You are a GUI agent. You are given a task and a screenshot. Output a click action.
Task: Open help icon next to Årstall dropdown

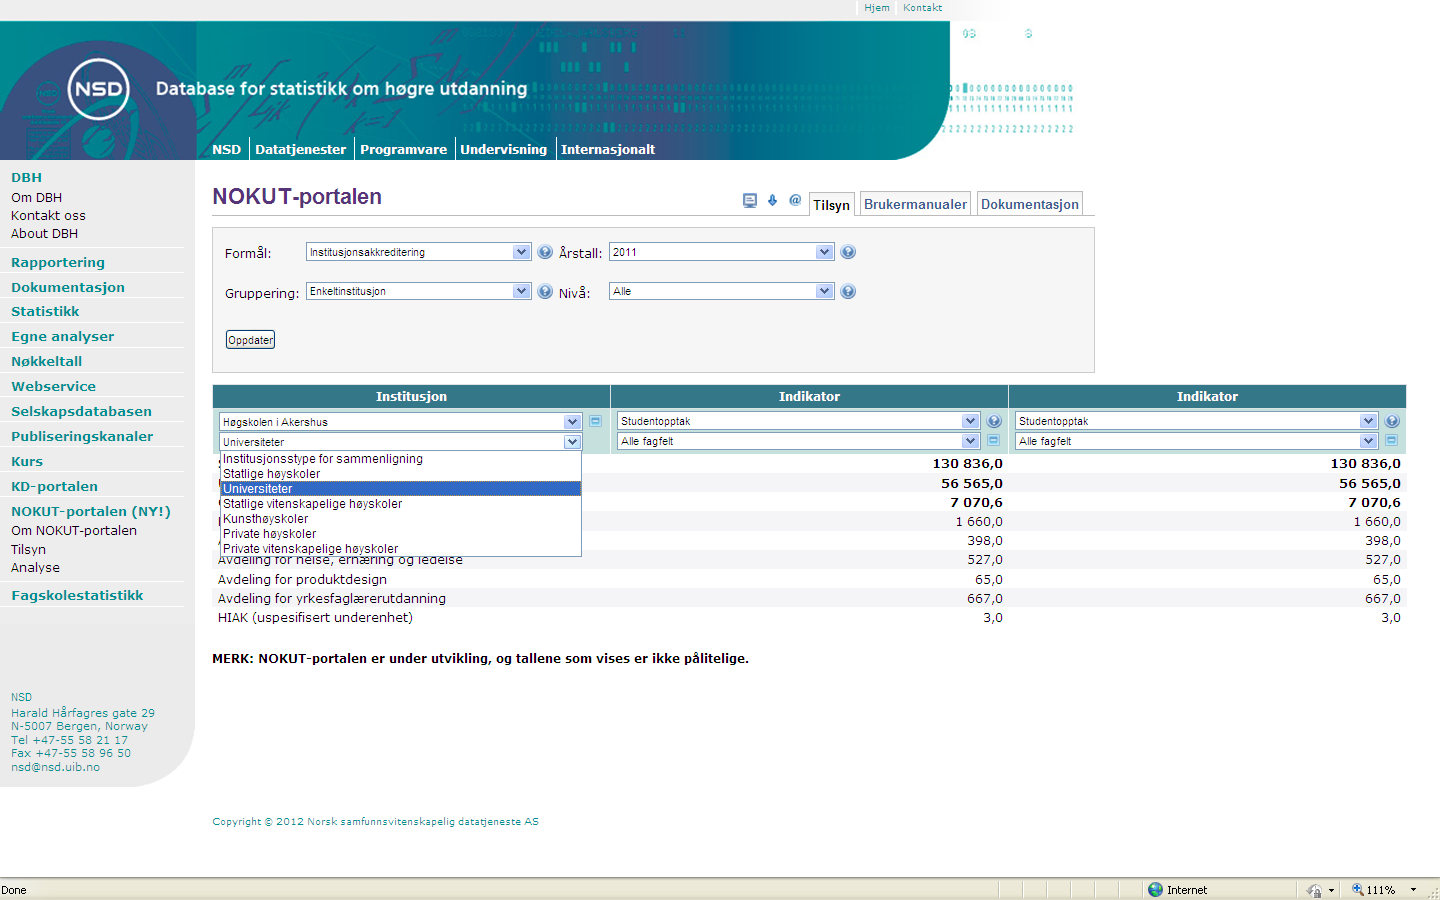pyautogui.click(x=848, y=252)
